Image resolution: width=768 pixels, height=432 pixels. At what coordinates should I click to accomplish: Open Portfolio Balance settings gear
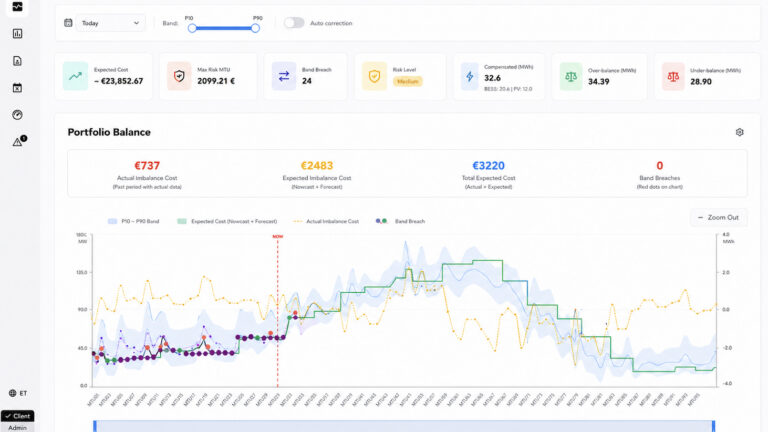[740, 132]
